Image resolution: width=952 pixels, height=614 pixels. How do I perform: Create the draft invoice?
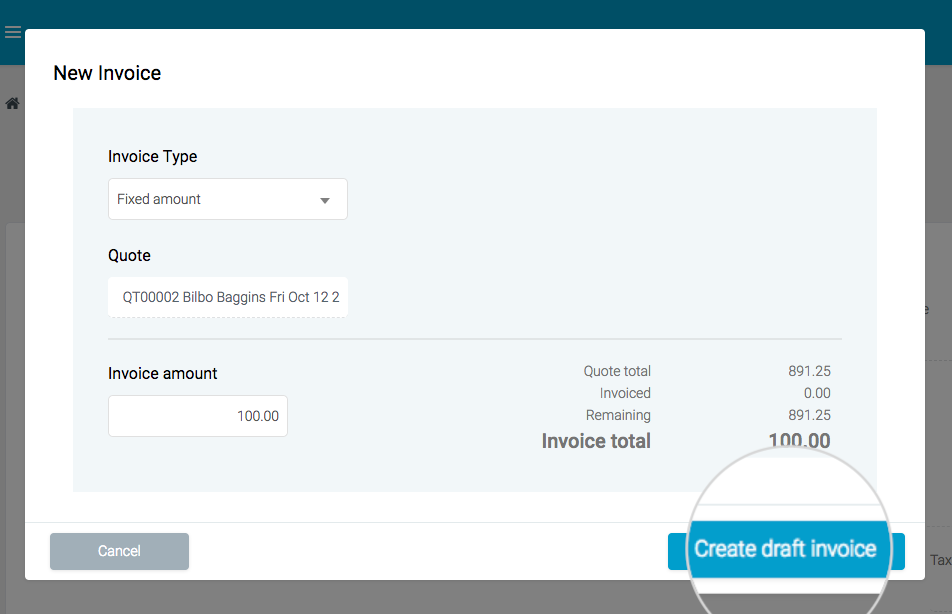(x=786, y=551)
